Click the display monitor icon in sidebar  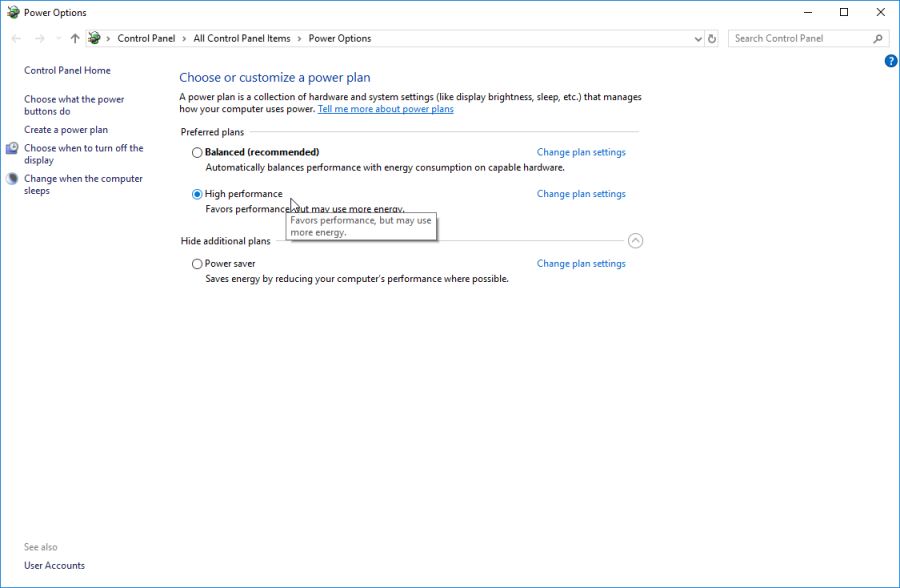tap(12, 148)
